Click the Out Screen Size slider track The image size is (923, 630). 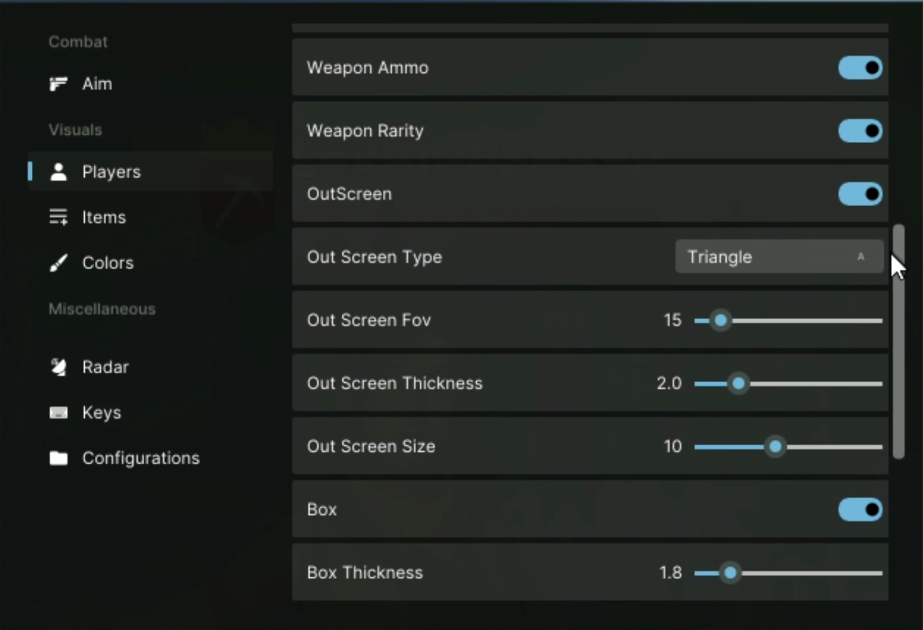click(830, 447)
